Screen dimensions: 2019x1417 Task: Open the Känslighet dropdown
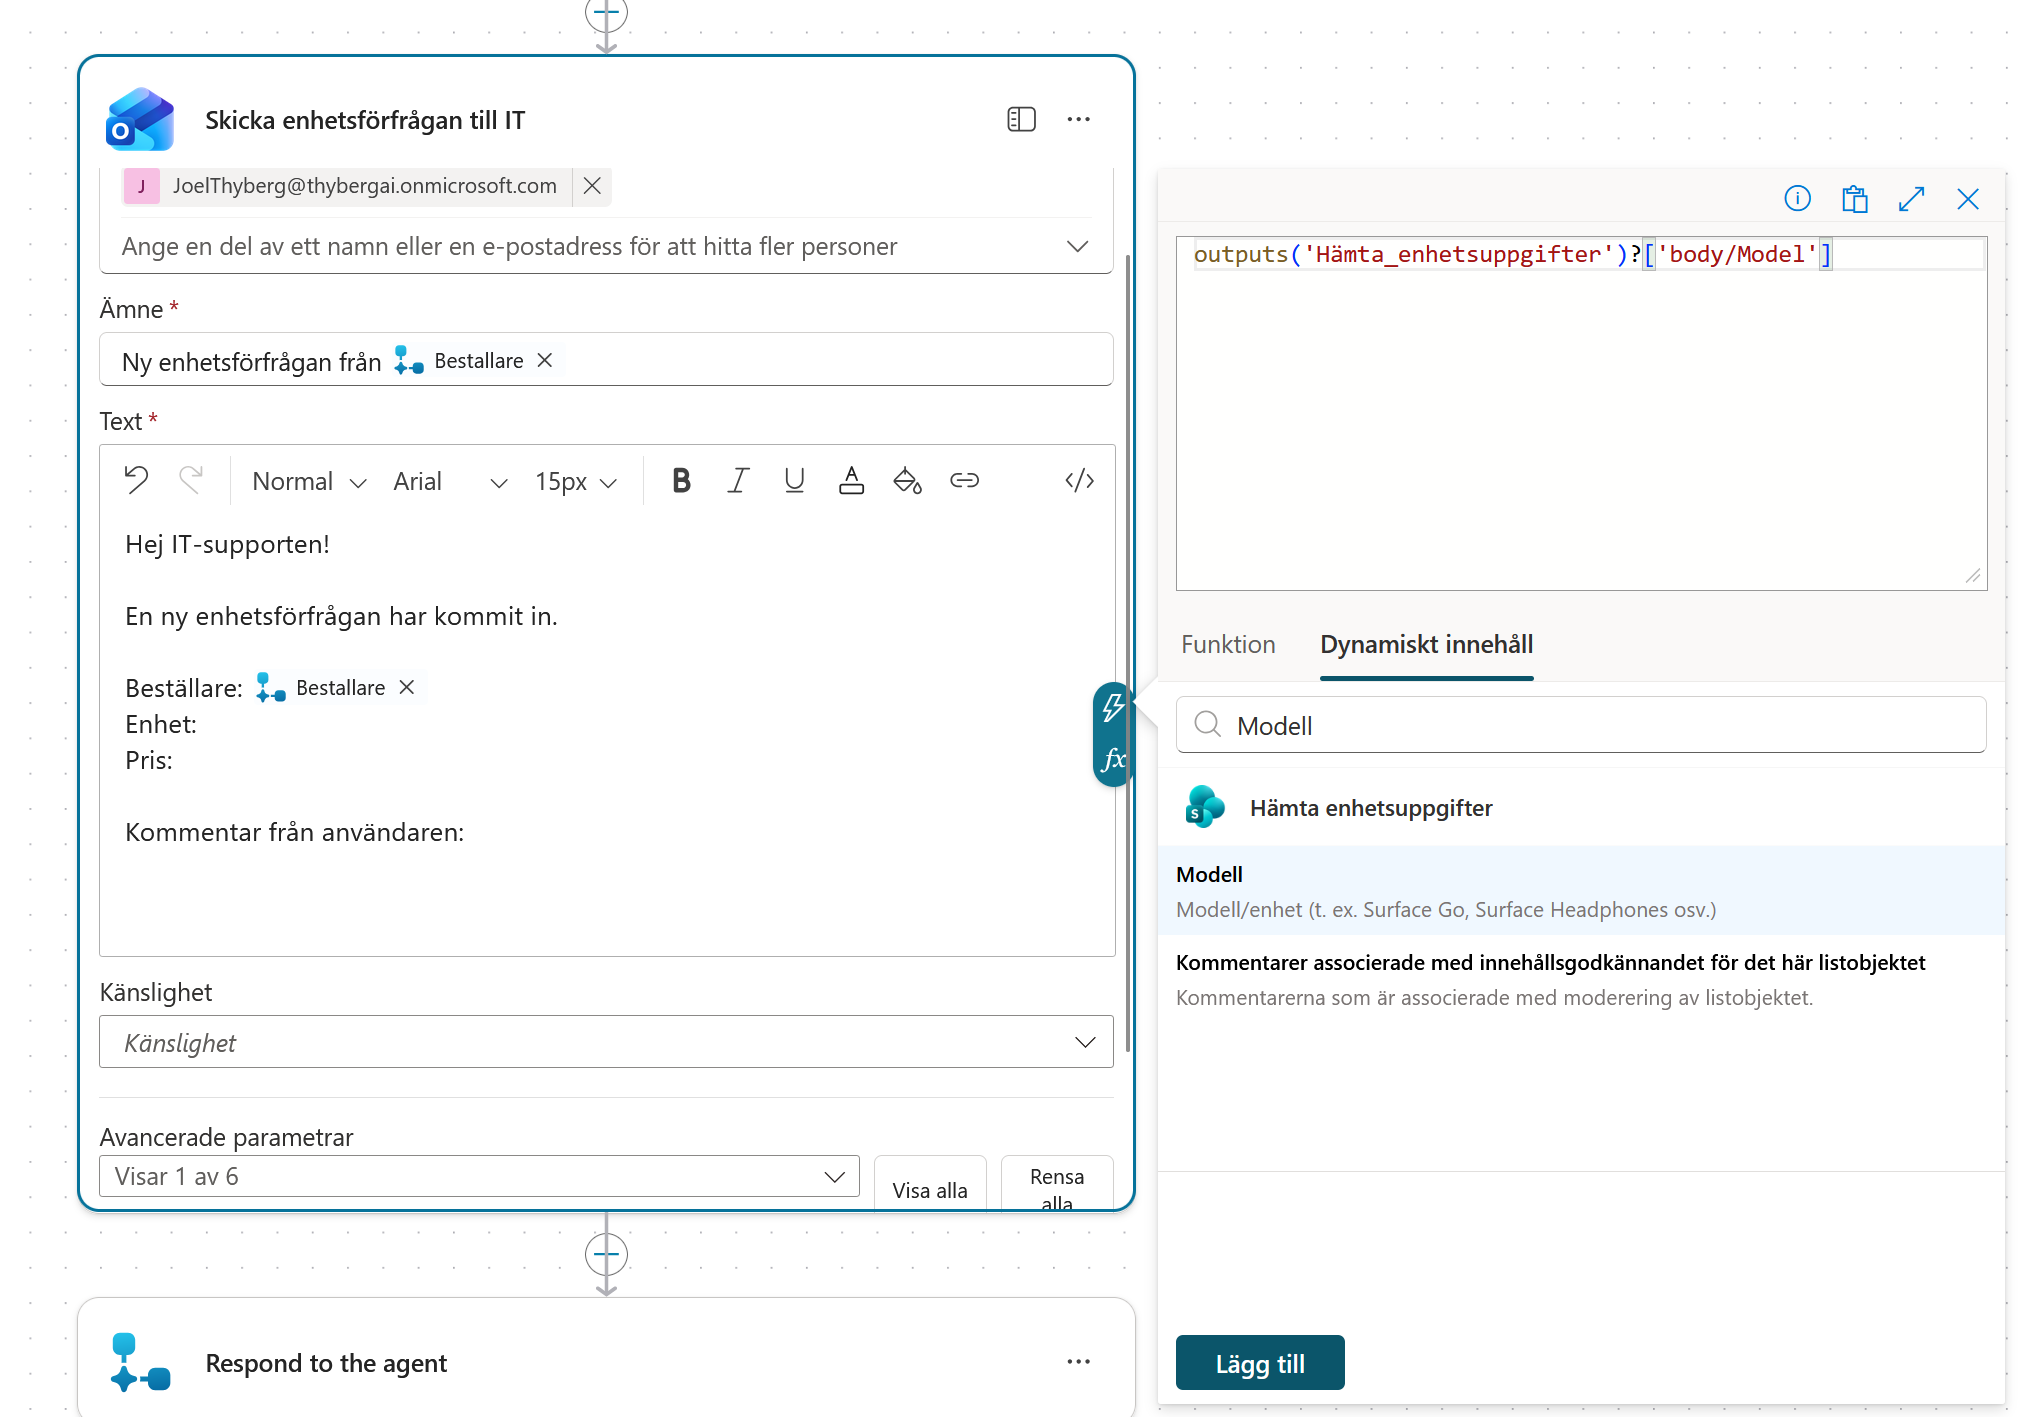click(x=606, y=1043)
